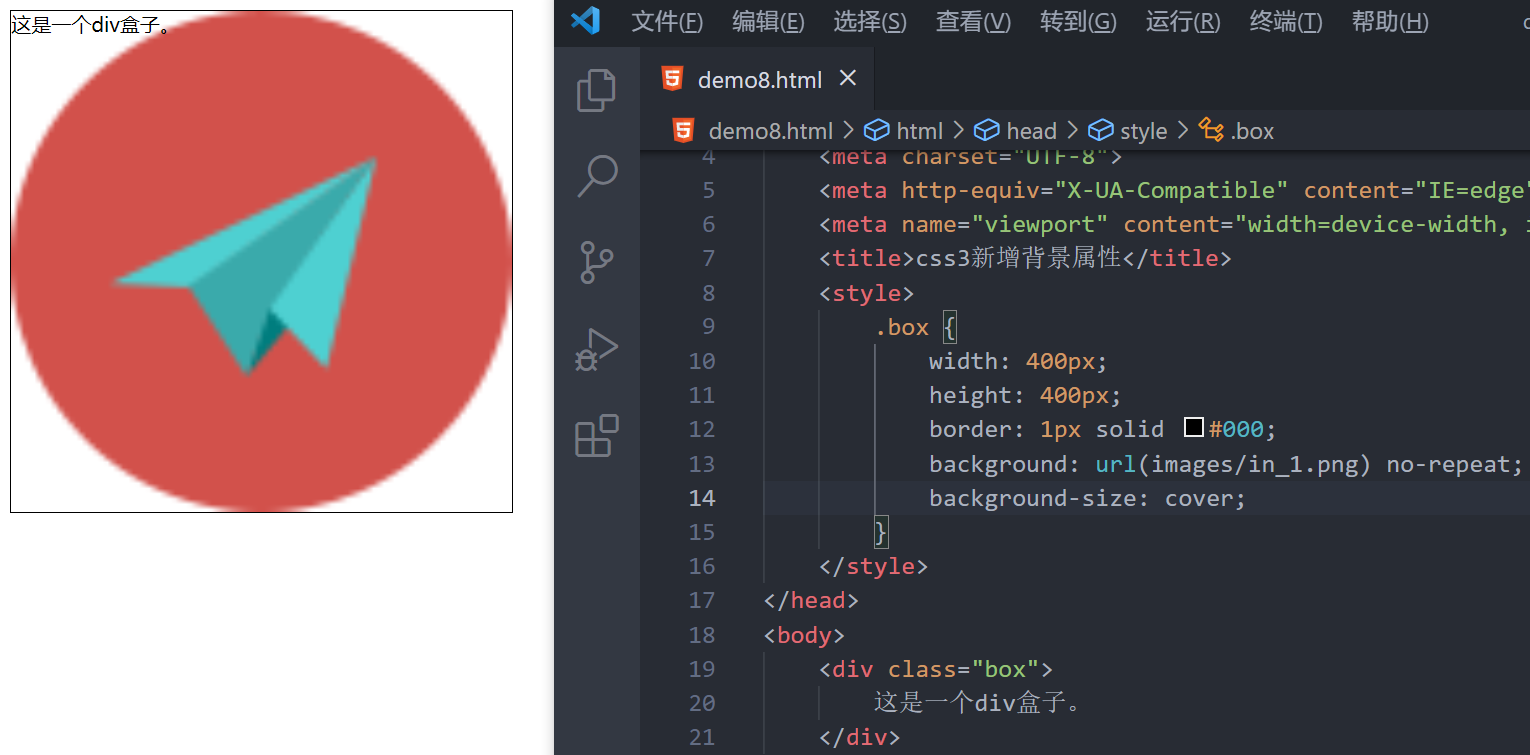The width and height of the screenshot is (1530, 755).
Task: Click the opening <style> tag
Action: [x=867, y=293]
